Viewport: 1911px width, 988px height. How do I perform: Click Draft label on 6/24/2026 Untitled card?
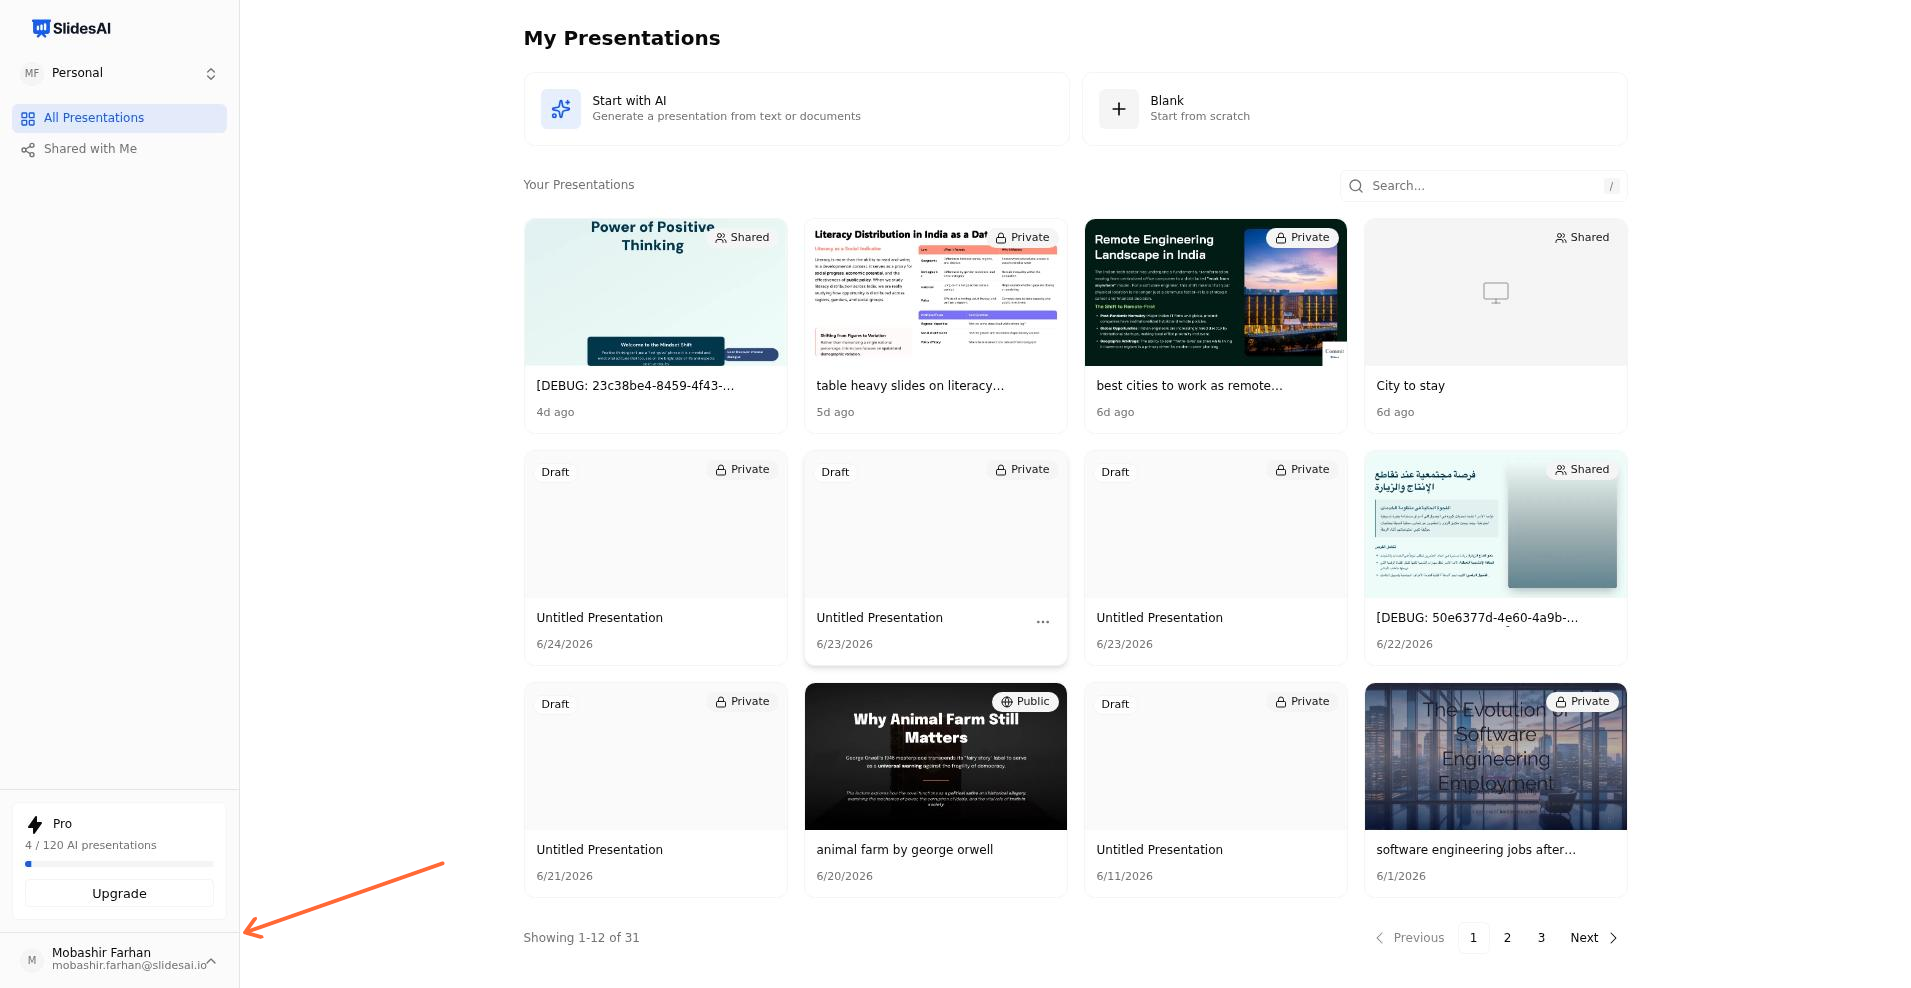click(555, 472)
